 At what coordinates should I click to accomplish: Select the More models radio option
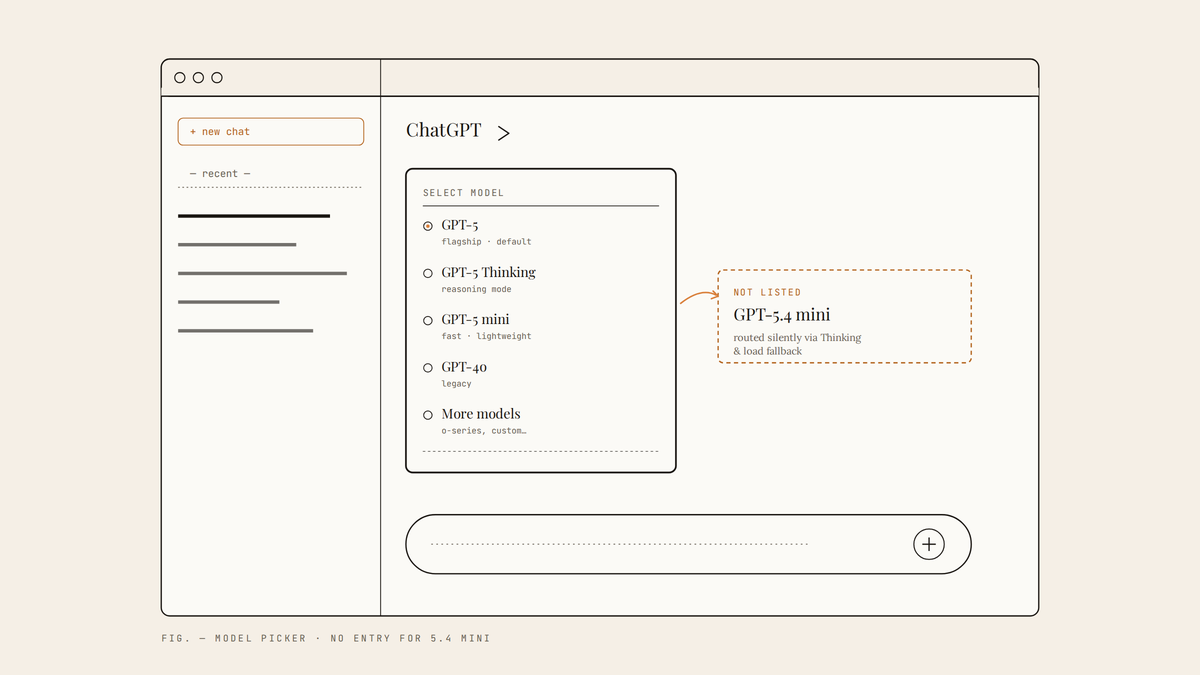tap(428, 415)
